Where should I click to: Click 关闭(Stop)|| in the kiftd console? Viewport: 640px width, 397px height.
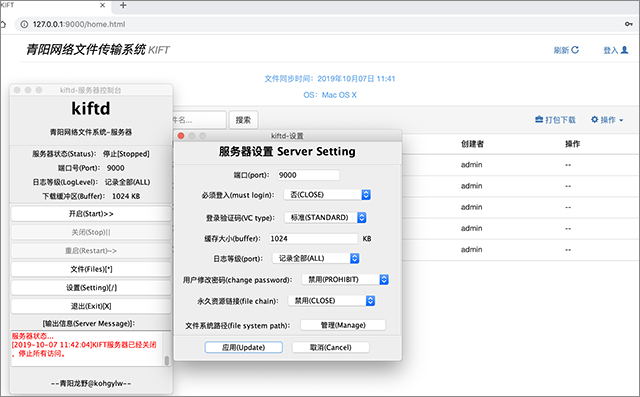point(91,232)
